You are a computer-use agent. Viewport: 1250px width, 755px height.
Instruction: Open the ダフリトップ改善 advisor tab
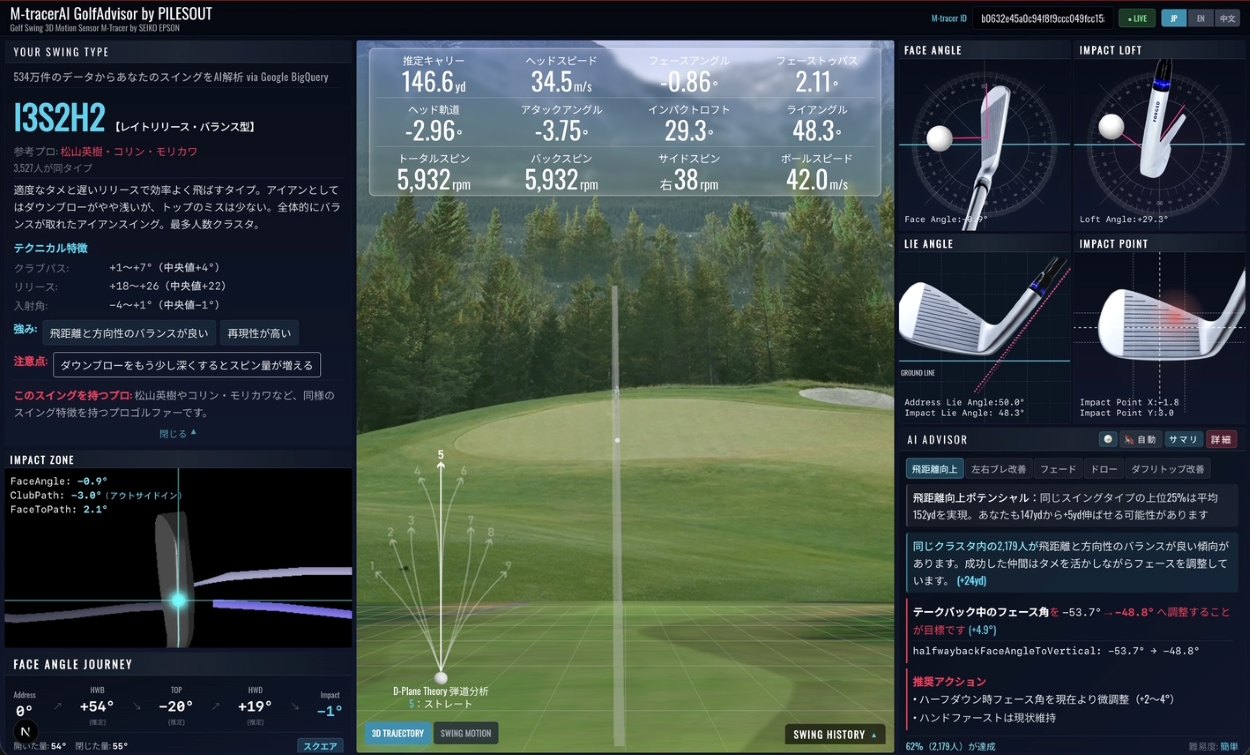[x=1167, y=469]
